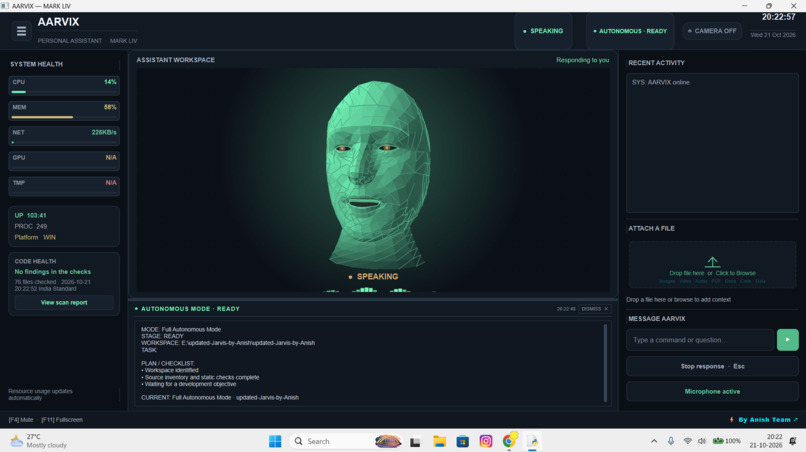Toggle the AUTONOMOUS · READY mode pill
Image resolution: width=806 pixels, height=452 pixels.
[630, 31]
